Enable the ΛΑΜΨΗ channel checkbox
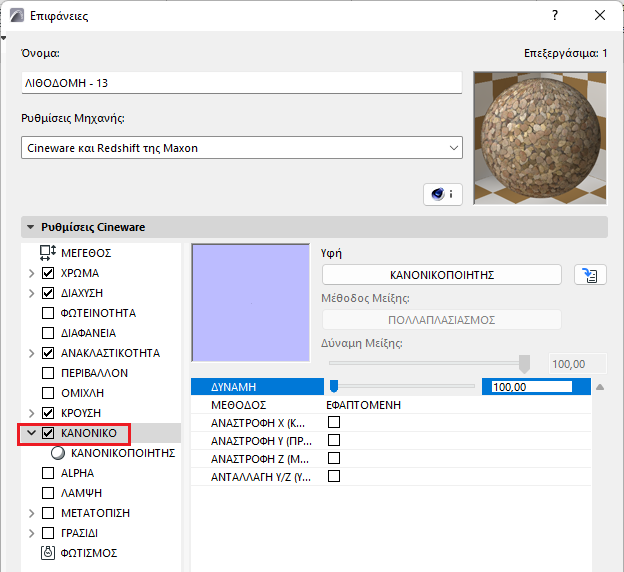Image resolution: width=624 pixels, height=572 pixels. coord(48,493)
